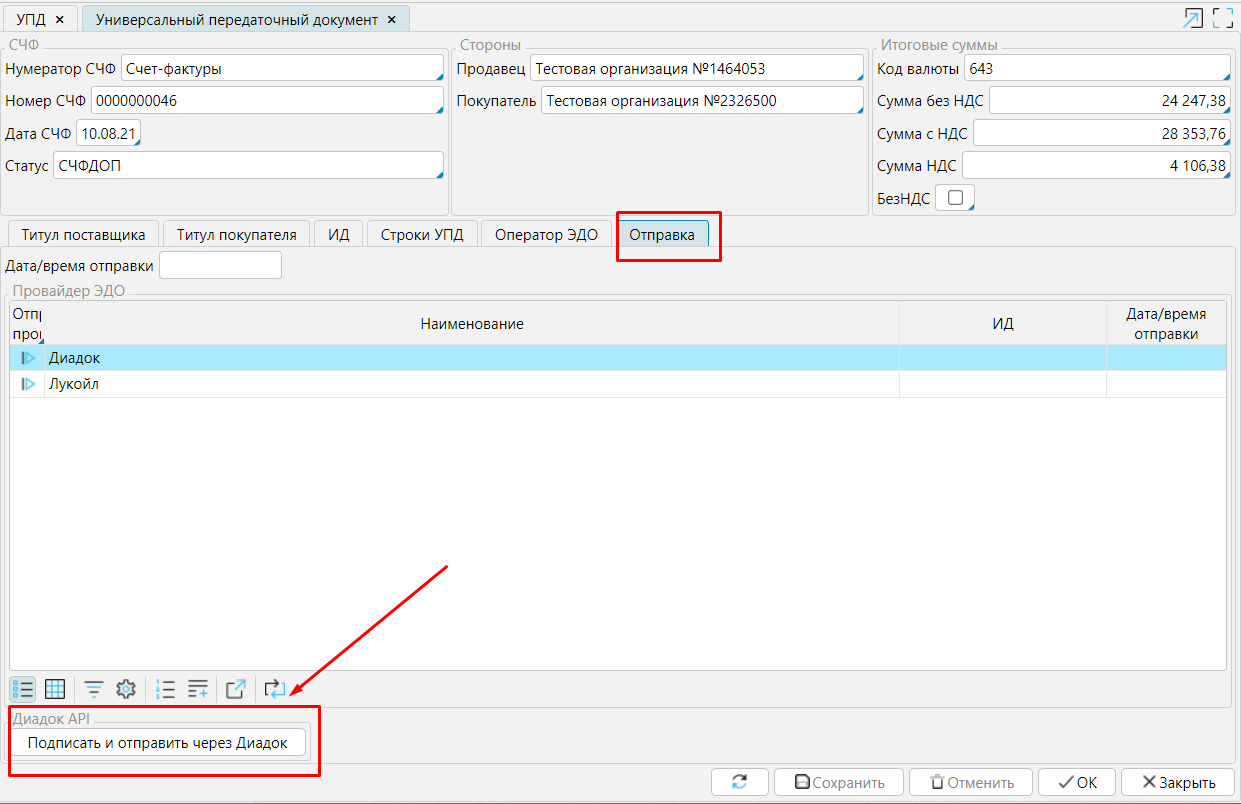This screenshot has width=1241, height=804.
Task: Click the repeat arrows icon in grid toolbar
Action: [274, 689]
